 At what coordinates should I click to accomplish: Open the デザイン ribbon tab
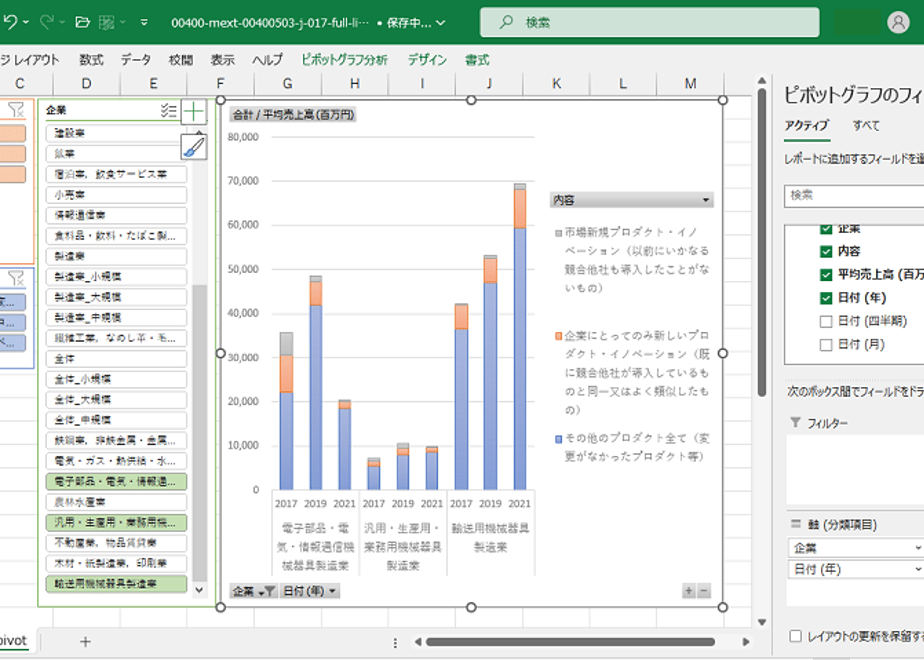coord(427,60)
